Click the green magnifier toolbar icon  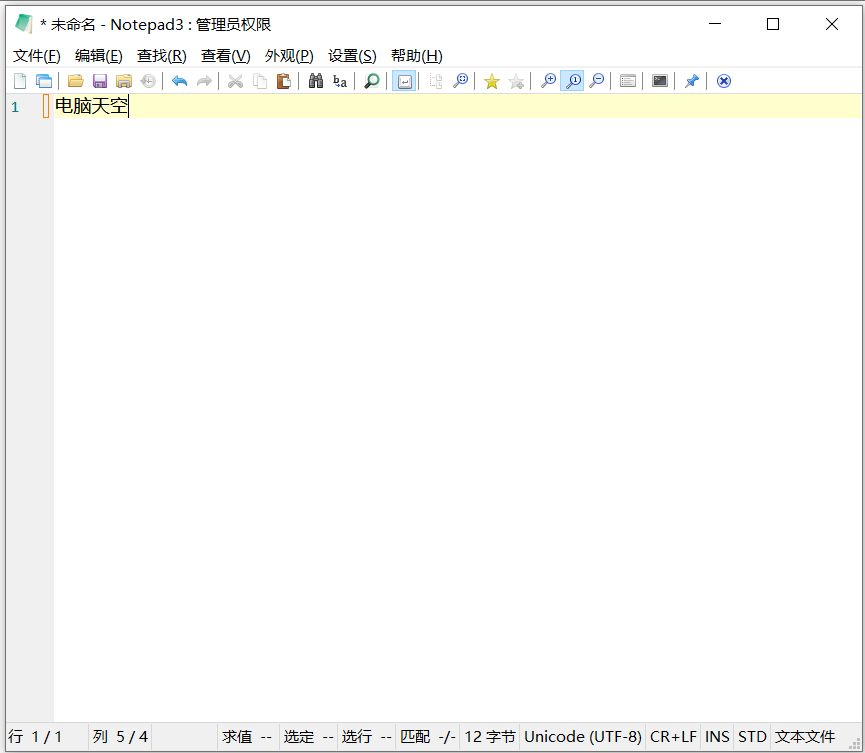click(x=372, y=81)
